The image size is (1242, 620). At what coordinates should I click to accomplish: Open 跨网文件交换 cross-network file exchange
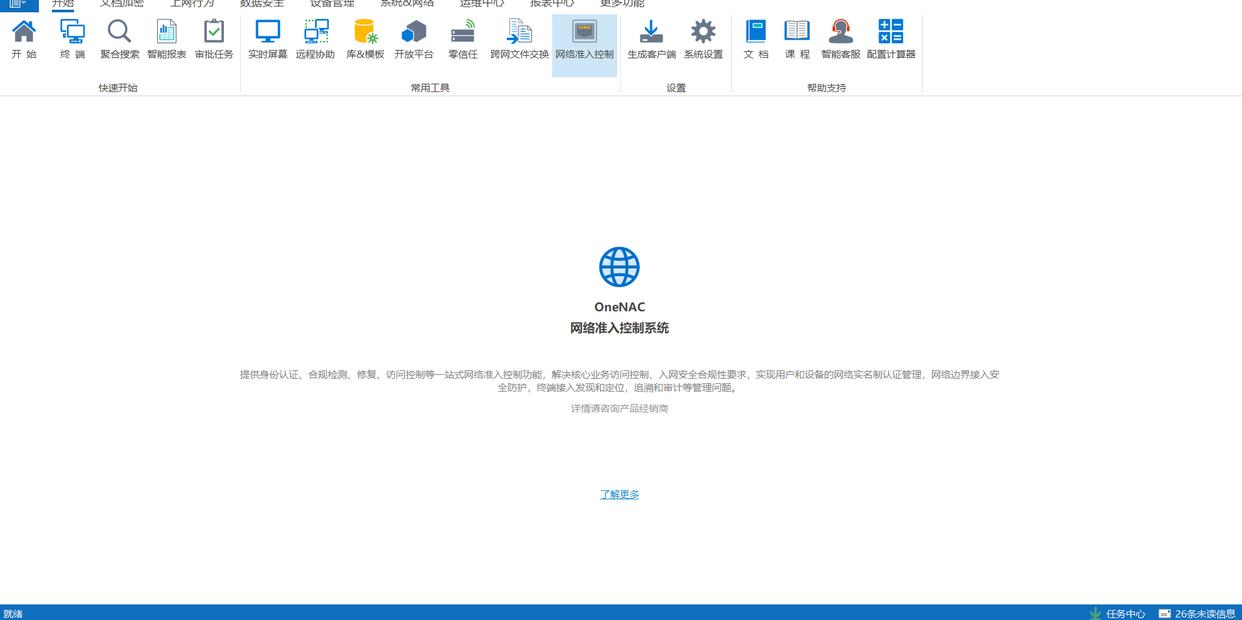coord(520,40)
